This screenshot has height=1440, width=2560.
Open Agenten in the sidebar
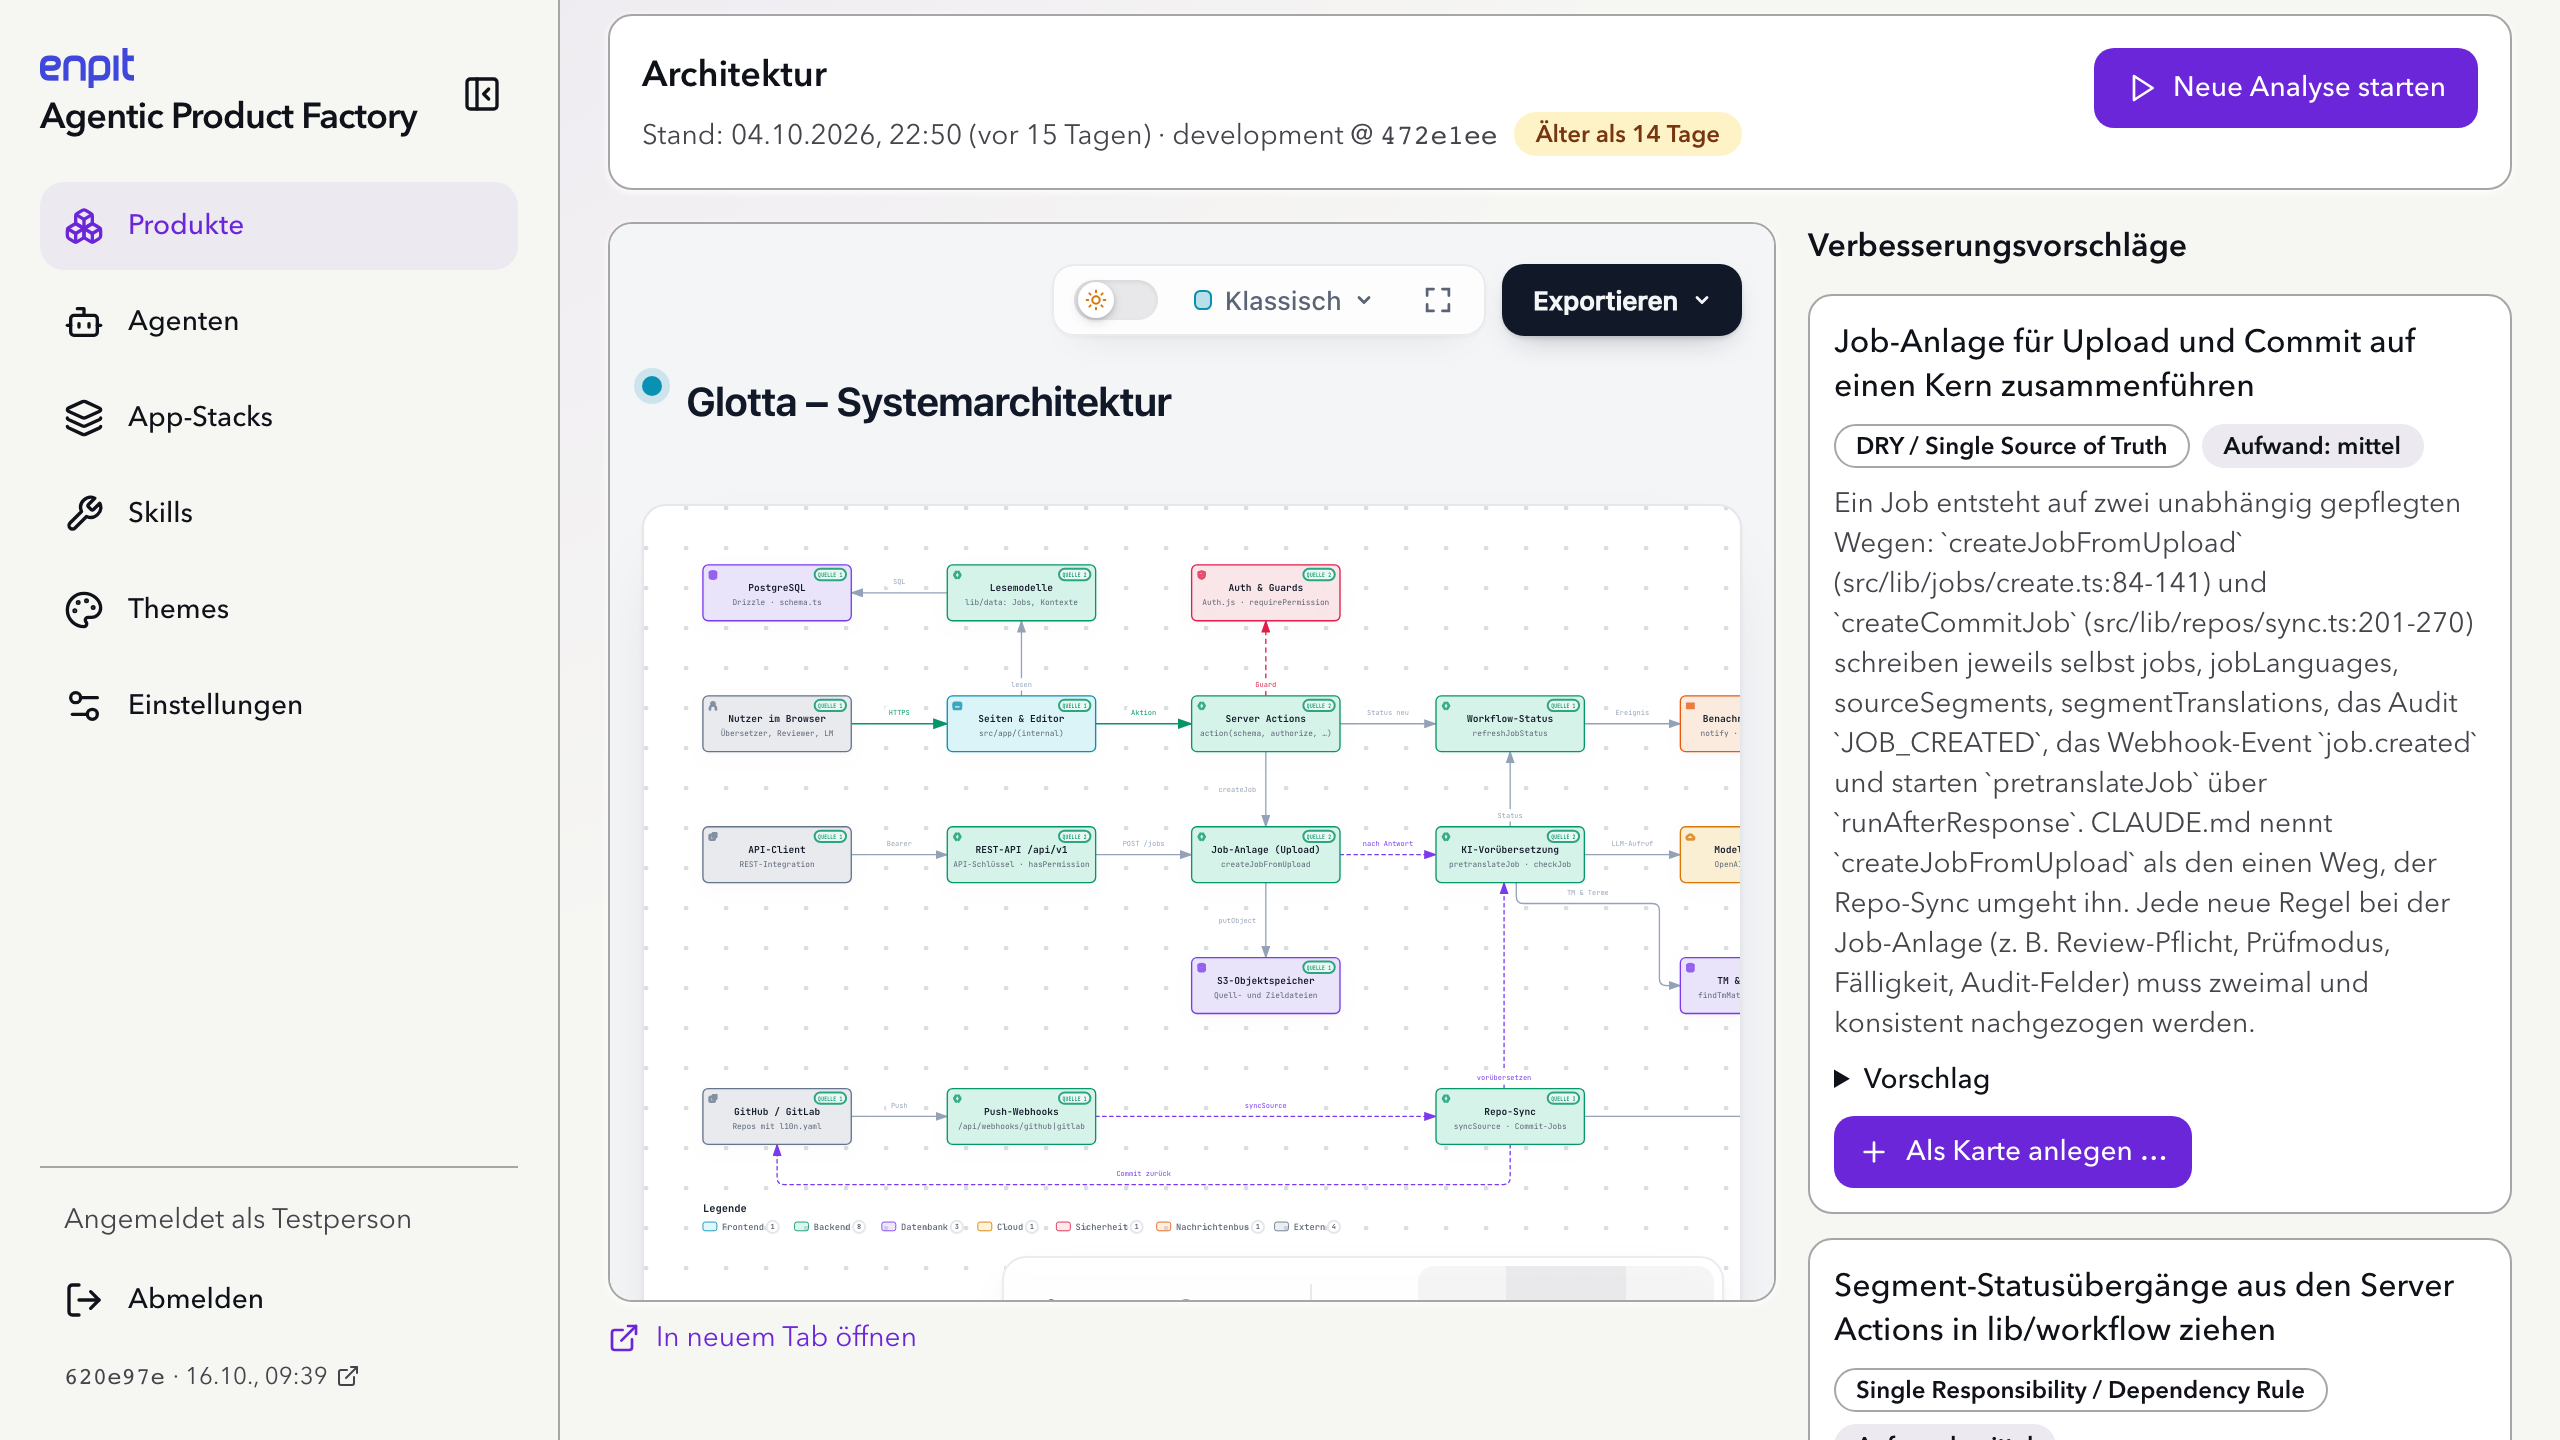tap(279, 321)
